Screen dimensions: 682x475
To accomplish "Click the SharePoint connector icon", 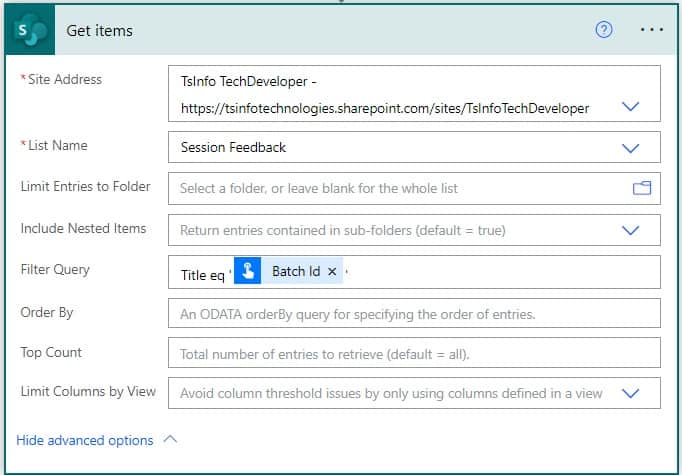I will tap(30, 30).
